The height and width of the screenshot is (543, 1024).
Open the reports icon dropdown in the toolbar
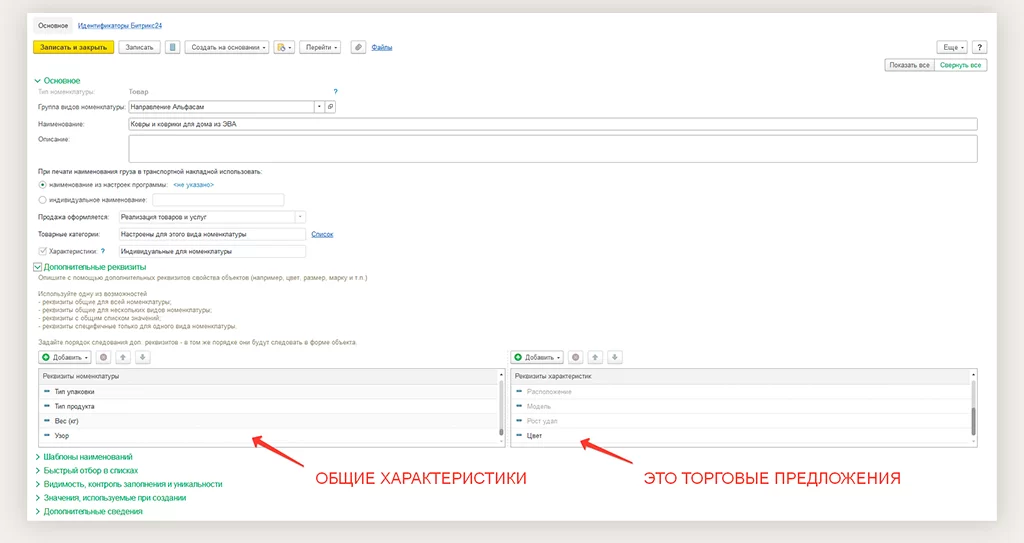[x=284, y=47]
